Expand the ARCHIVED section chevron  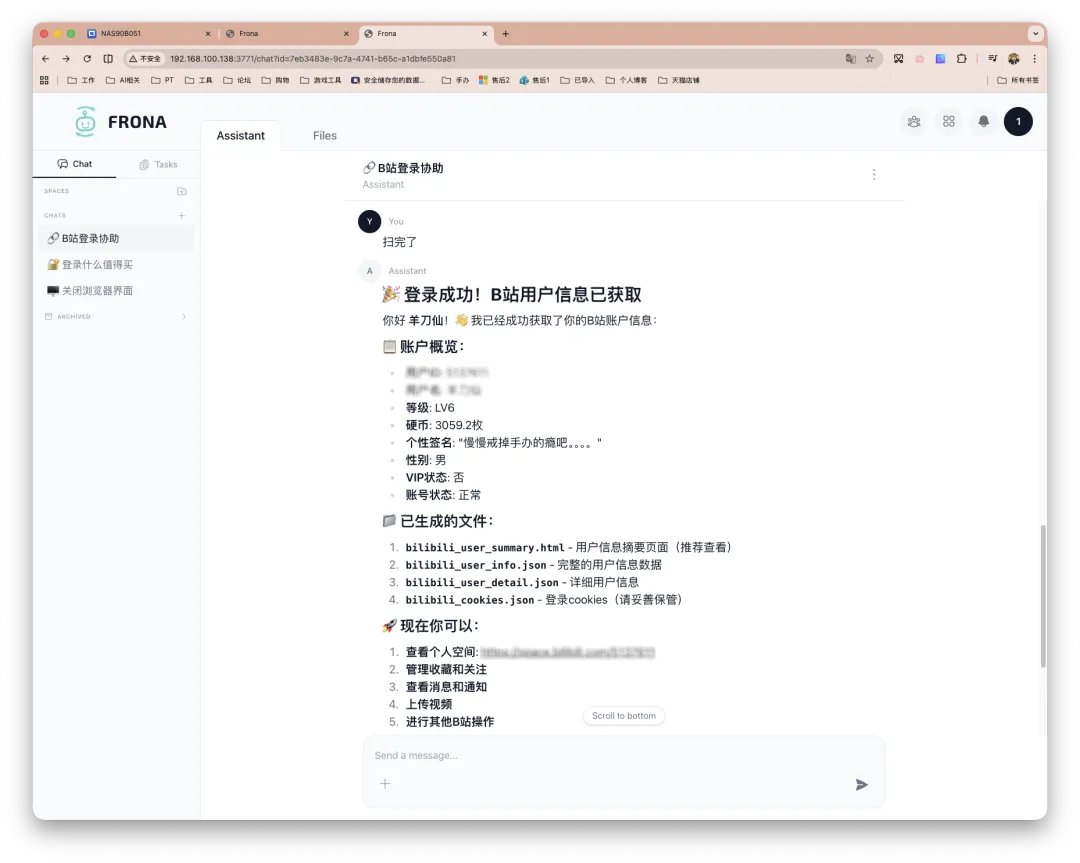[x=183, y=317]
